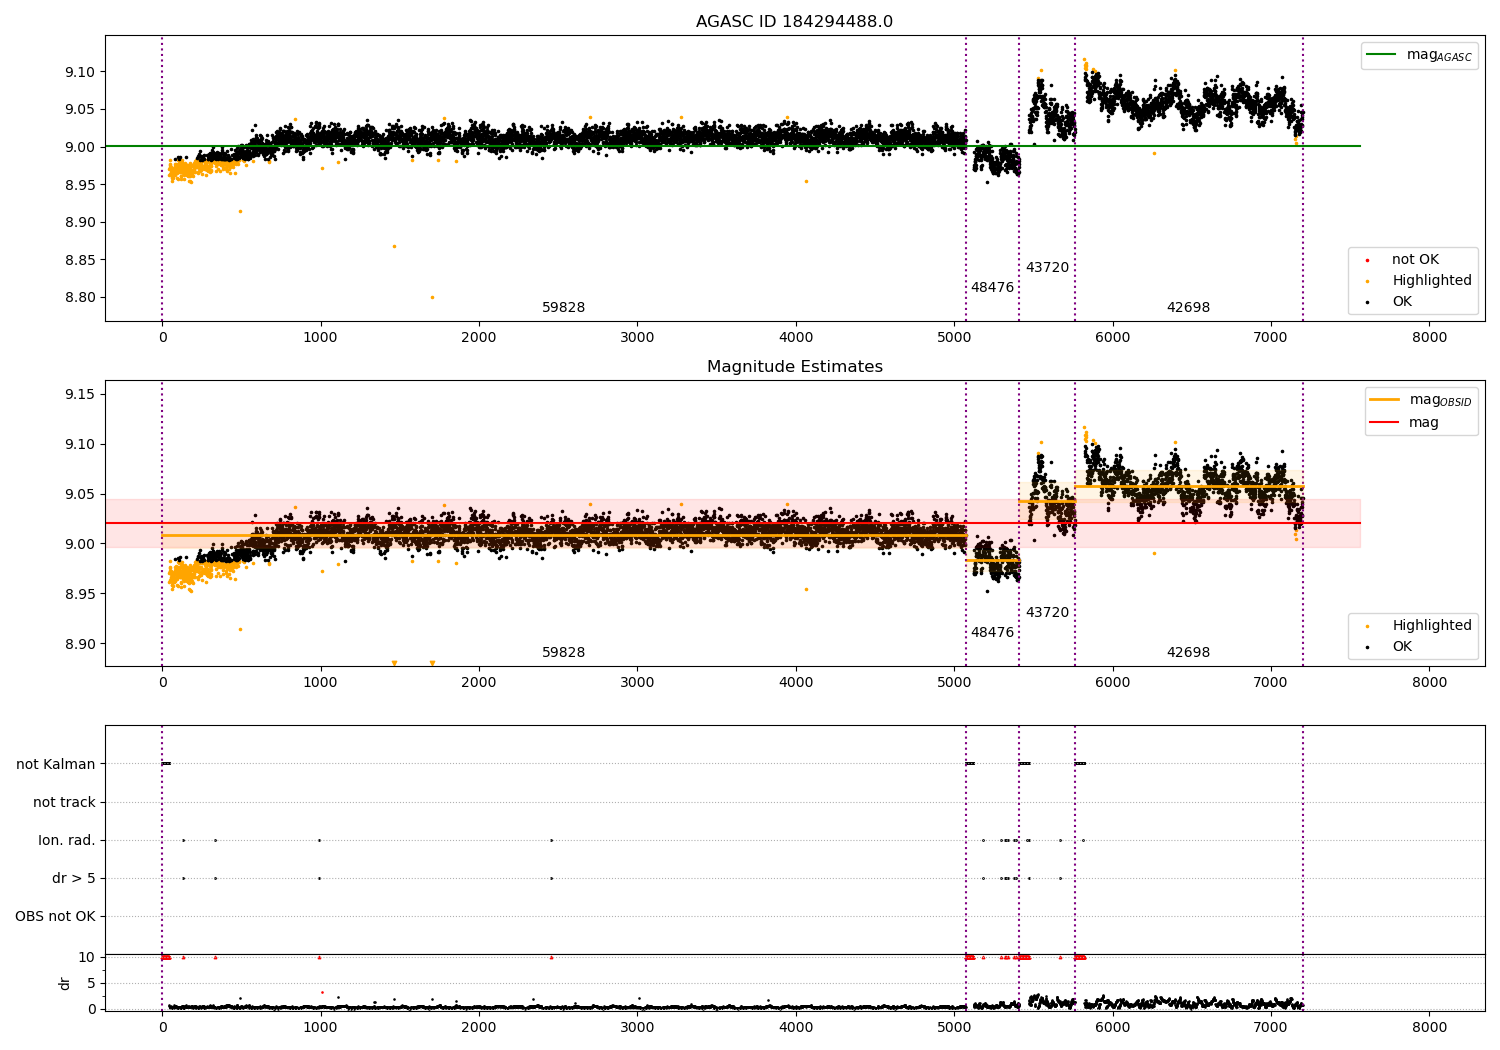This screenshot has height=1050, width=1500.
Task: Click the 3000 x-axis label in the bottom plot
Action: [x=637, y=1028]
